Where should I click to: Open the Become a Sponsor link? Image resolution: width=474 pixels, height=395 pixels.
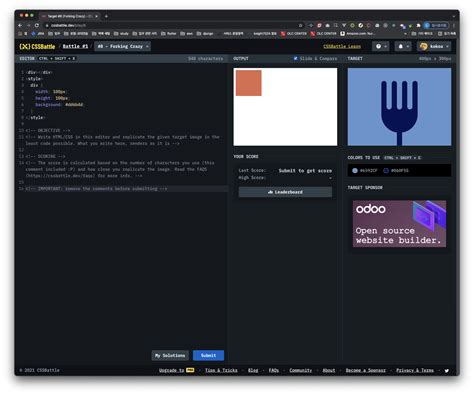(365, 370)
